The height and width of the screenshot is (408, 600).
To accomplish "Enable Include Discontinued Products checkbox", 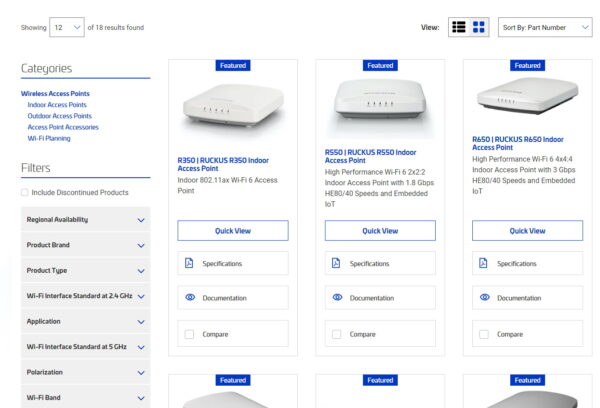I will [x=25, y=192].
